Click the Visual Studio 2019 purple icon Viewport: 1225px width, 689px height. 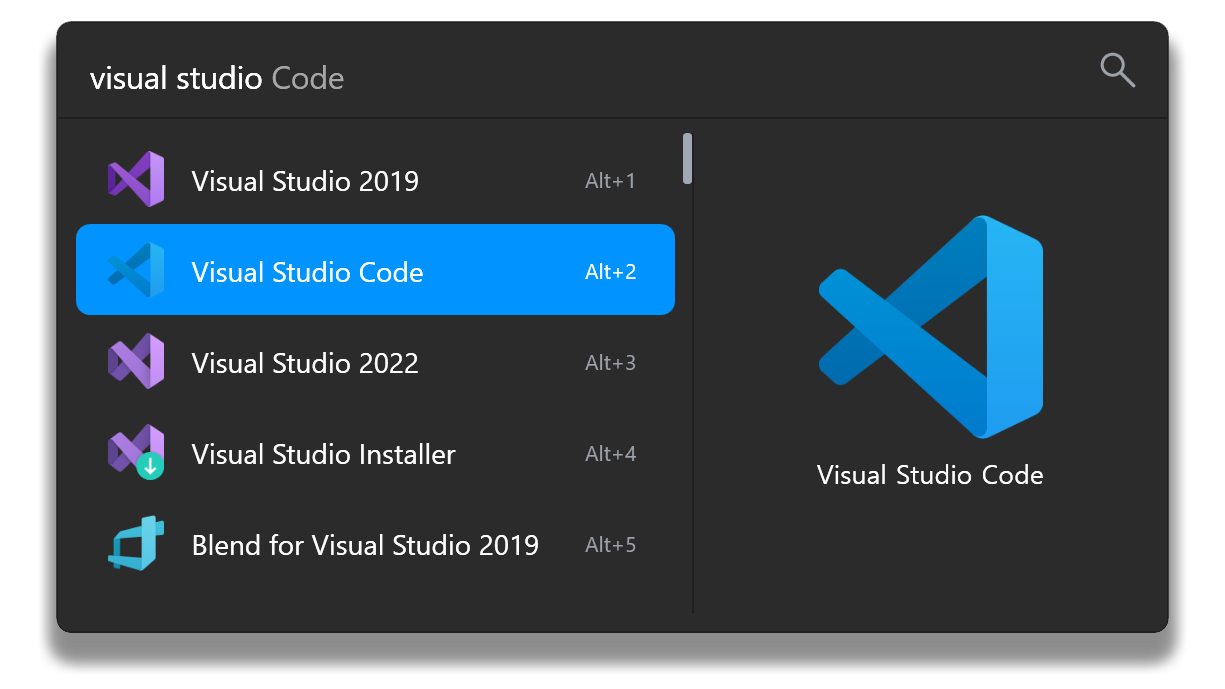click(136, 180)
